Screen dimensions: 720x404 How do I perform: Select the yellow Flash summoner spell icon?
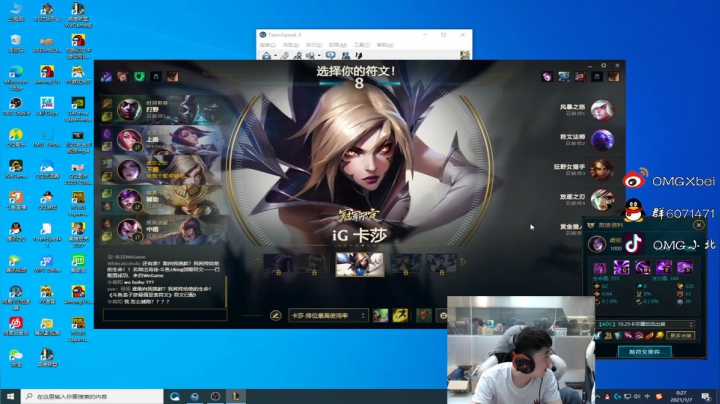tap(400, 315)
